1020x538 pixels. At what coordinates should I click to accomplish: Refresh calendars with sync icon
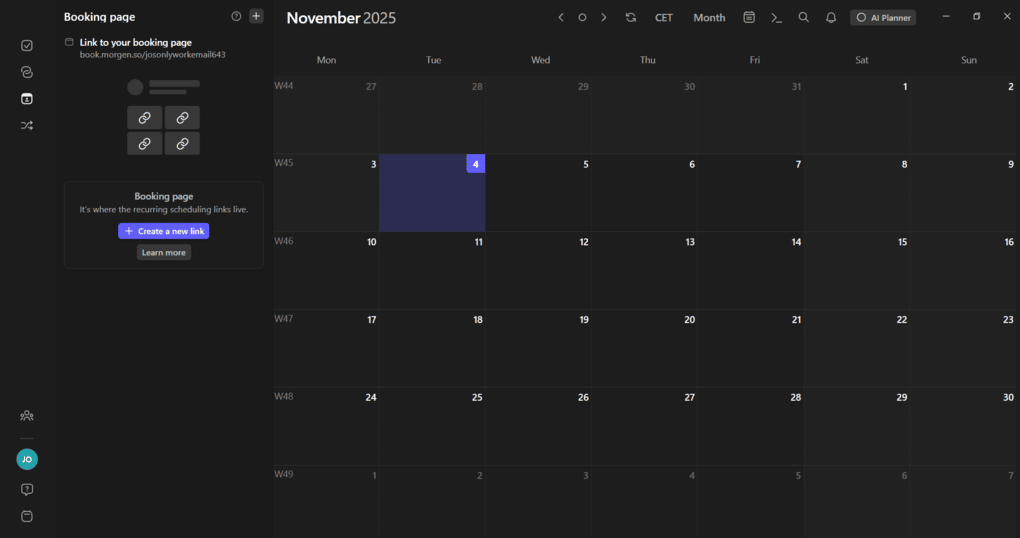pos(631,18)
